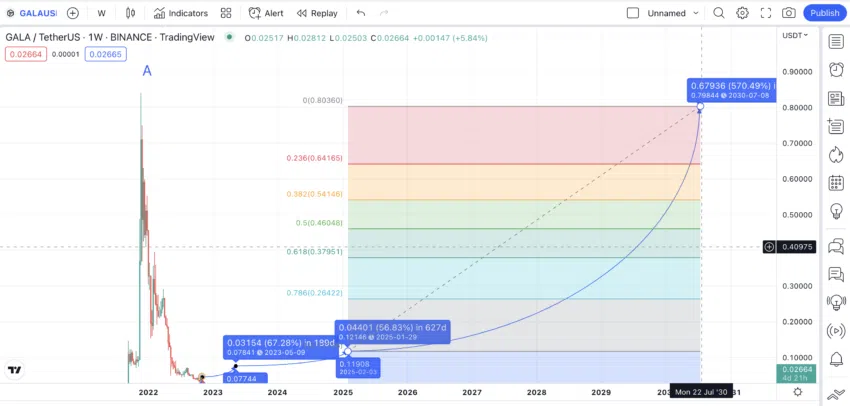Image resolution: width=850 pixels, height=406 pixels.
Task: Open the layout grid templates icon
Action: [x=226, y=13]
